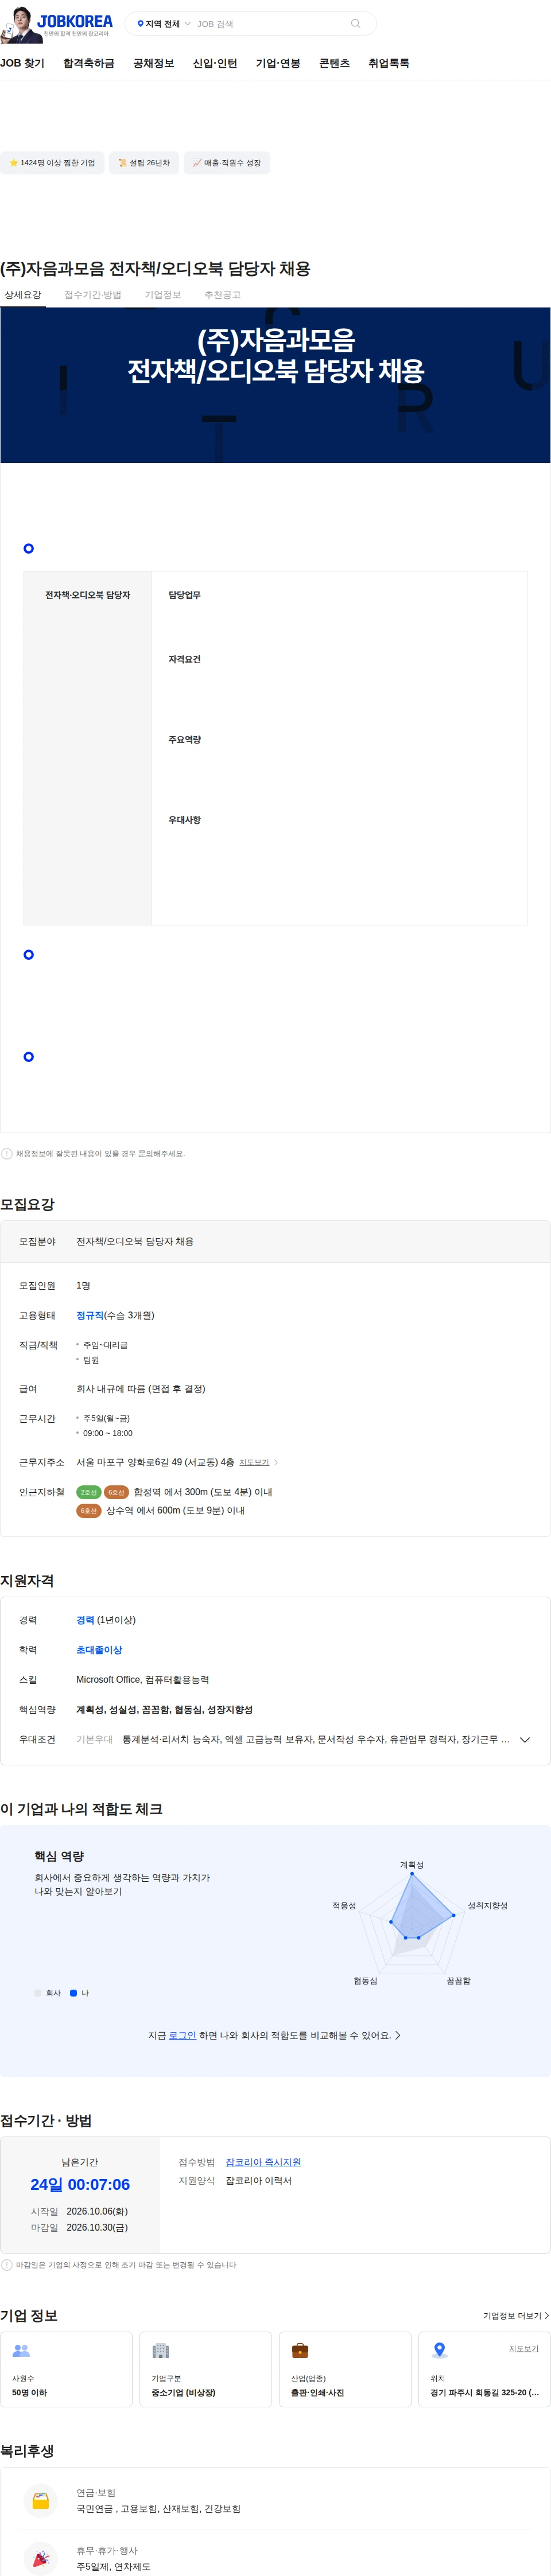Open the 공채정보 menu
551x2576 pixels.
pyautogui.click(x=153, y=63)
